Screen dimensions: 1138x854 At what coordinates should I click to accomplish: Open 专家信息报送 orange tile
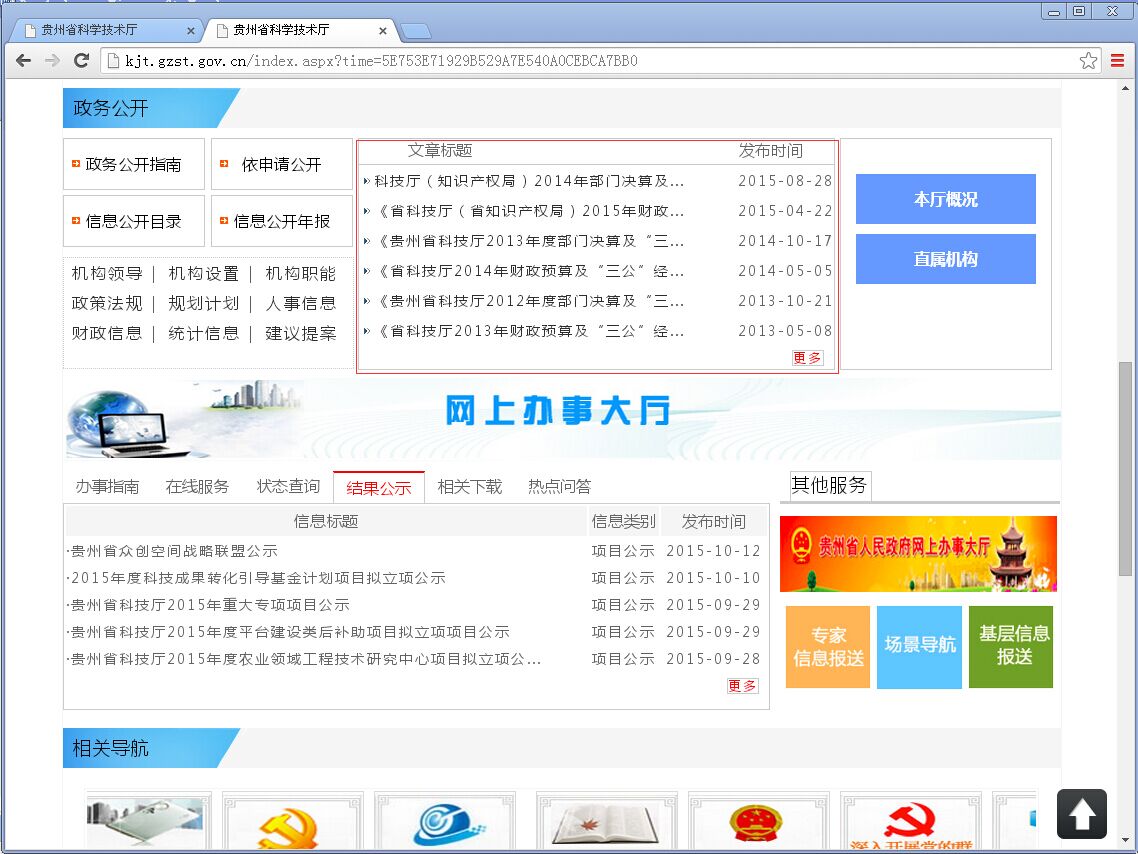point(827,647)
